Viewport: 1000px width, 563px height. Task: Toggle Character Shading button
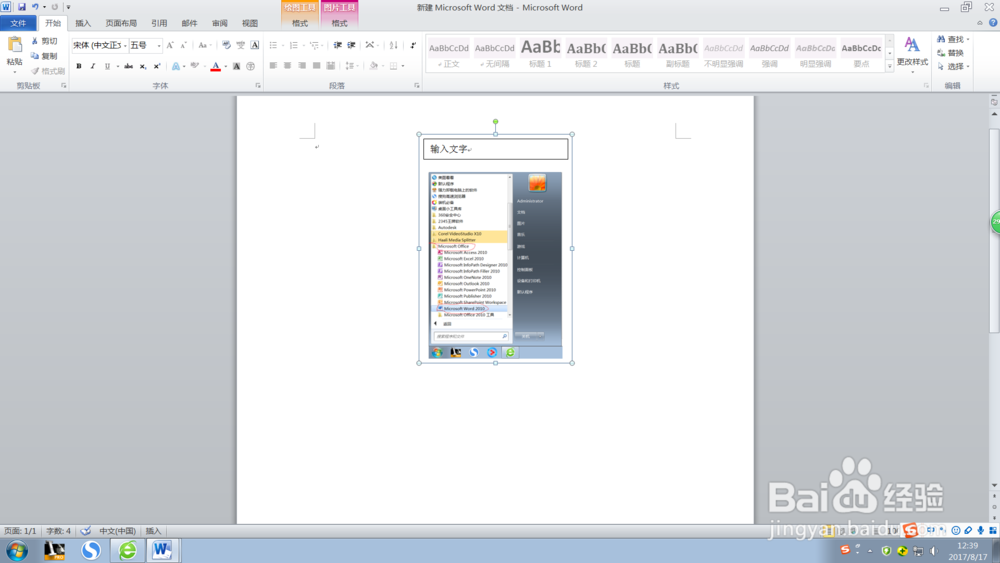pyautogui.click(x=237, y=66)
